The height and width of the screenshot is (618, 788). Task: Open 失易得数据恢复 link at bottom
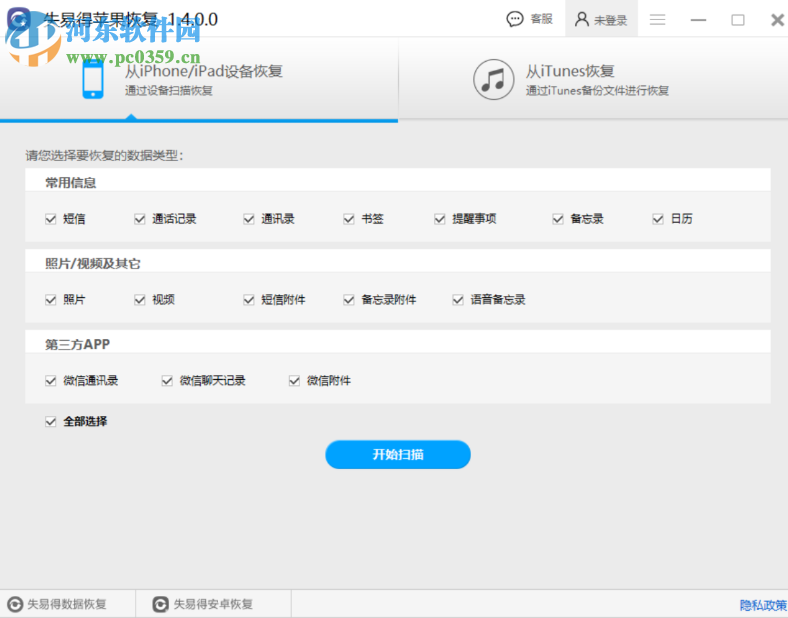(67, 604)
